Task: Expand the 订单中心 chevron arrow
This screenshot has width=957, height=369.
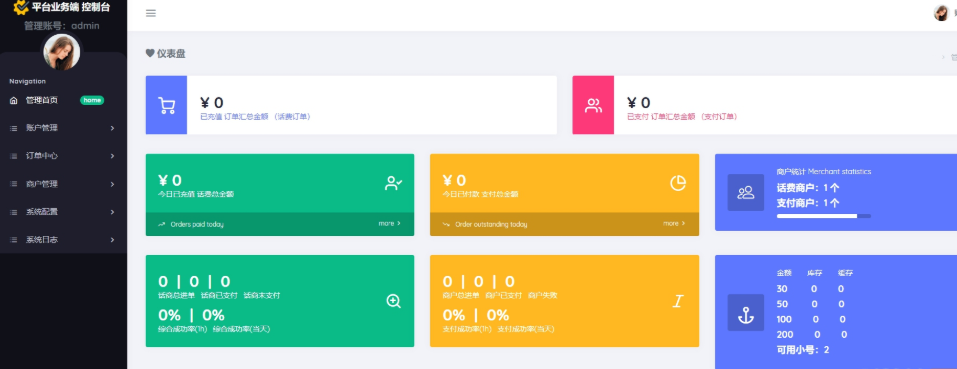Action: point(112,156)
